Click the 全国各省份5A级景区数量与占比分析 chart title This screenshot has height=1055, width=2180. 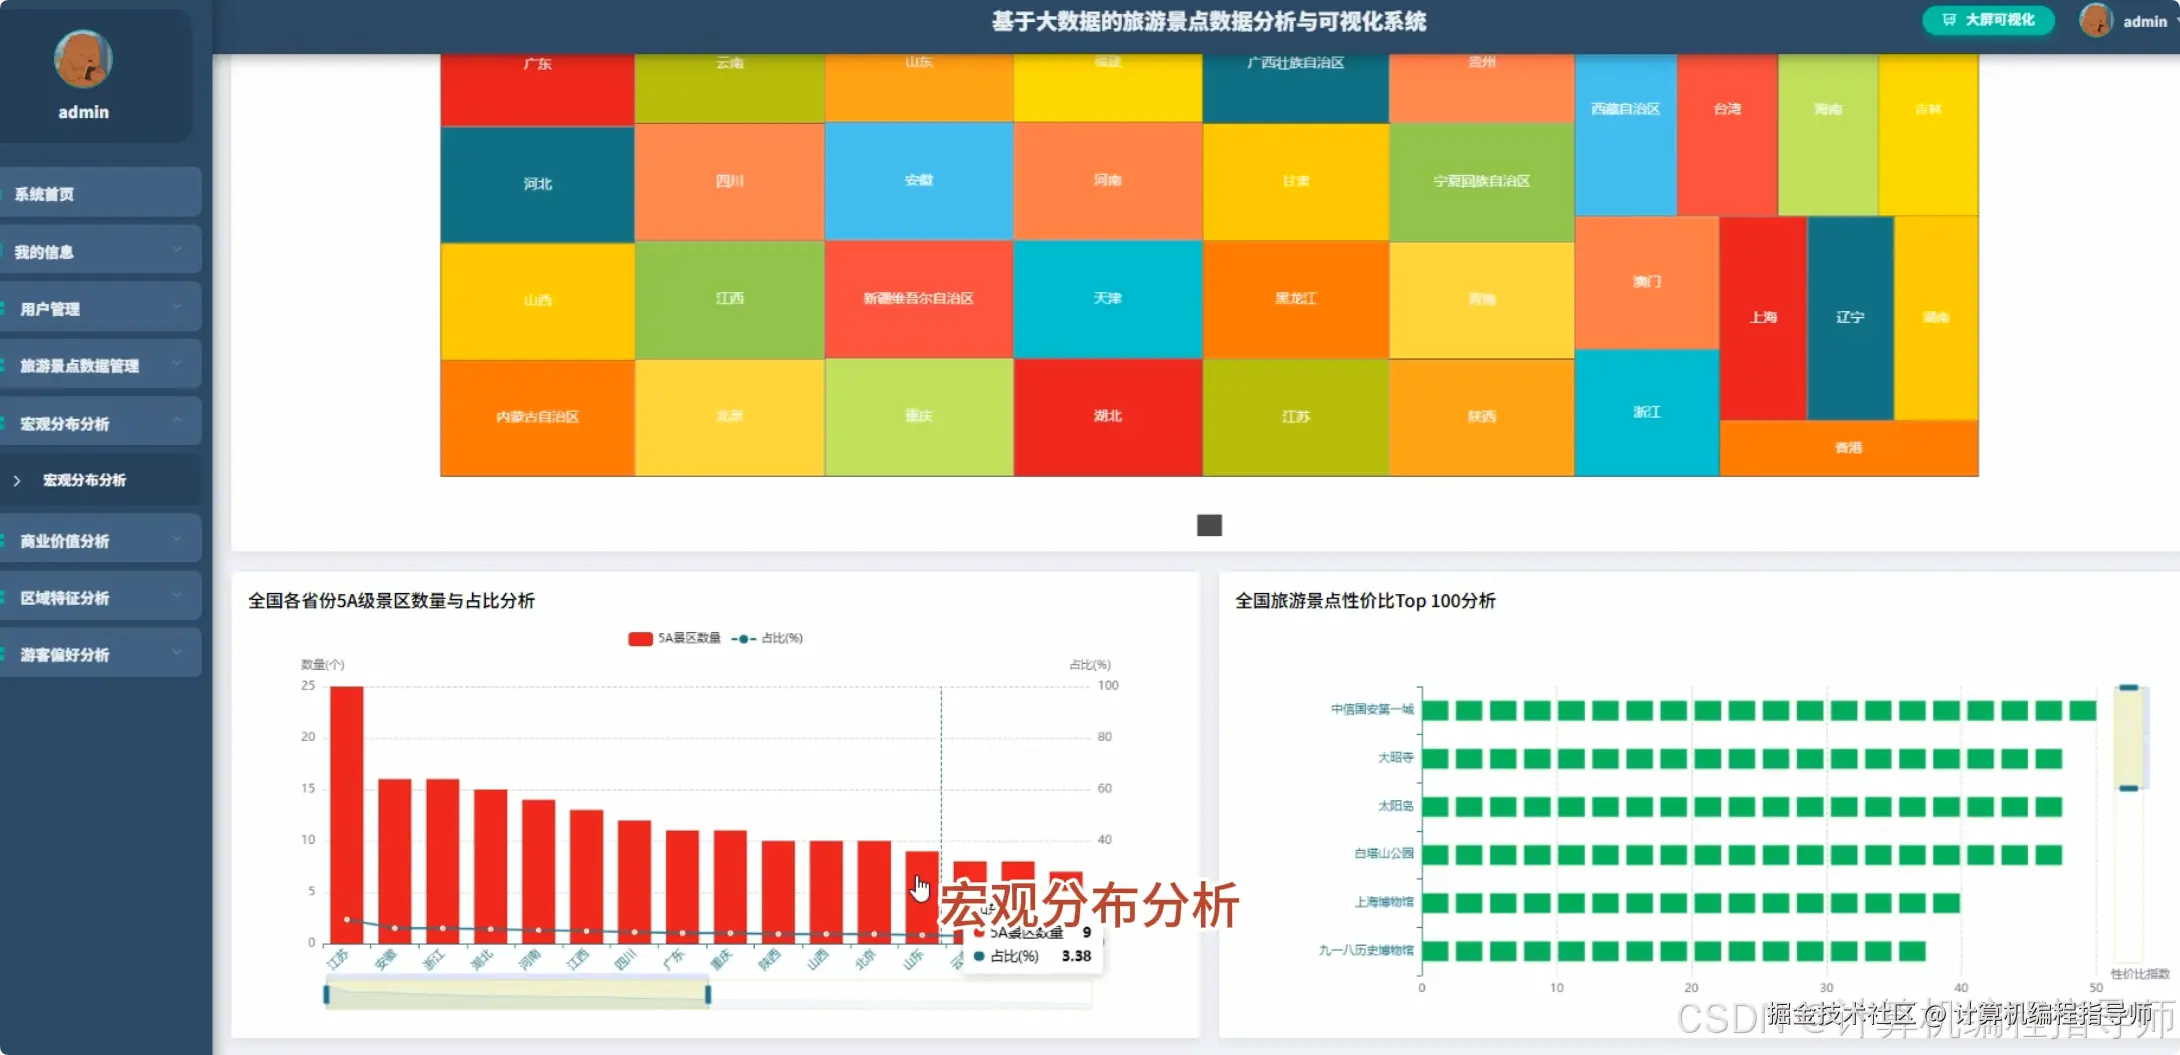point(391,600)
